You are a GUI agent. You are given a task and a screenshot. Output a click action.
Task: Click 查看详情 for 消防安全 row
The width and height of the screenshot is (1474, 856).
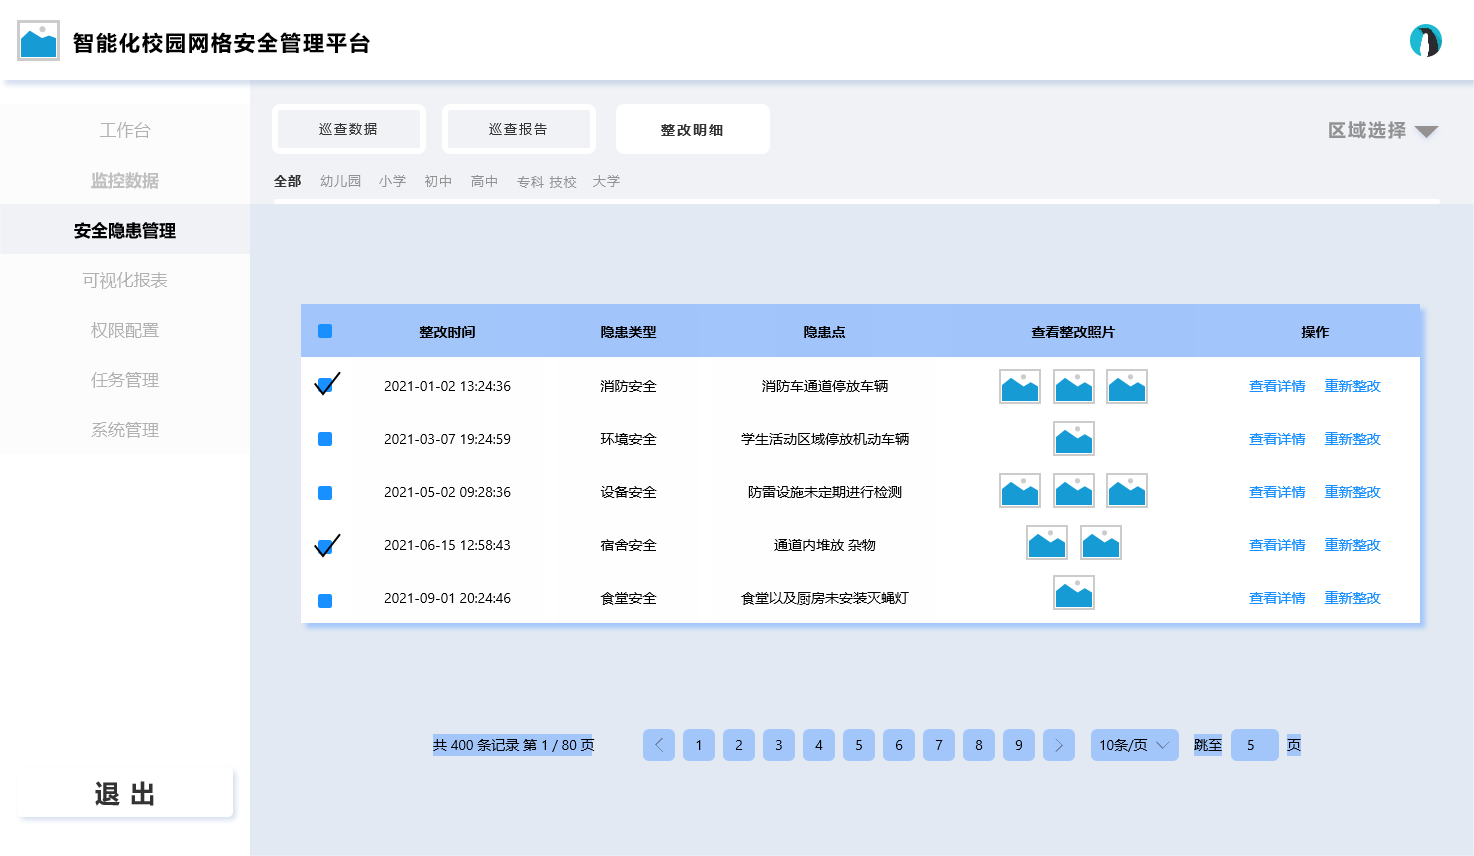click(1277, 386)
